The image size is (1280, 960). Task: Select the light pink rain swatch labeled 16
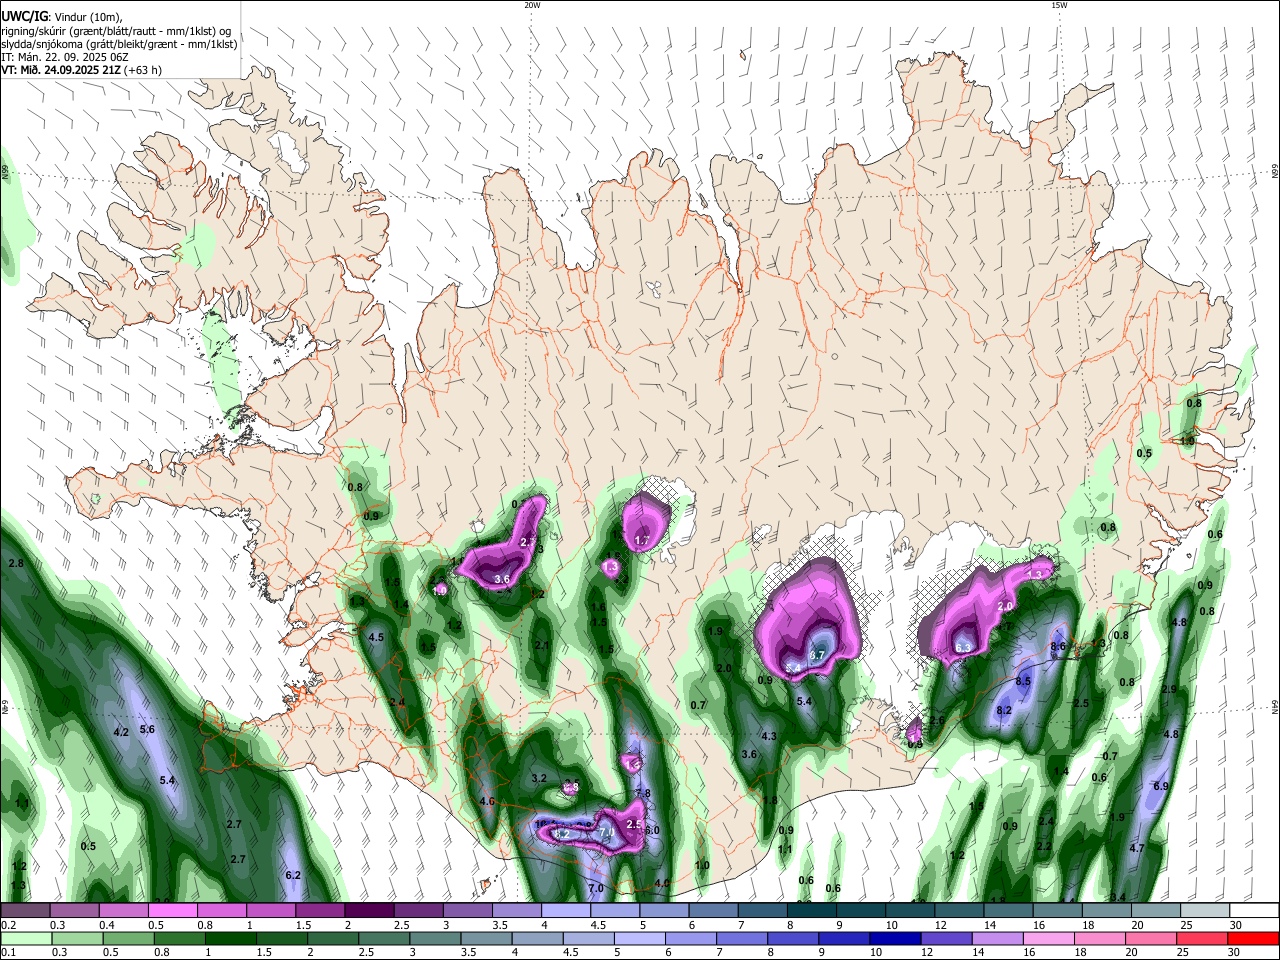1049,938
